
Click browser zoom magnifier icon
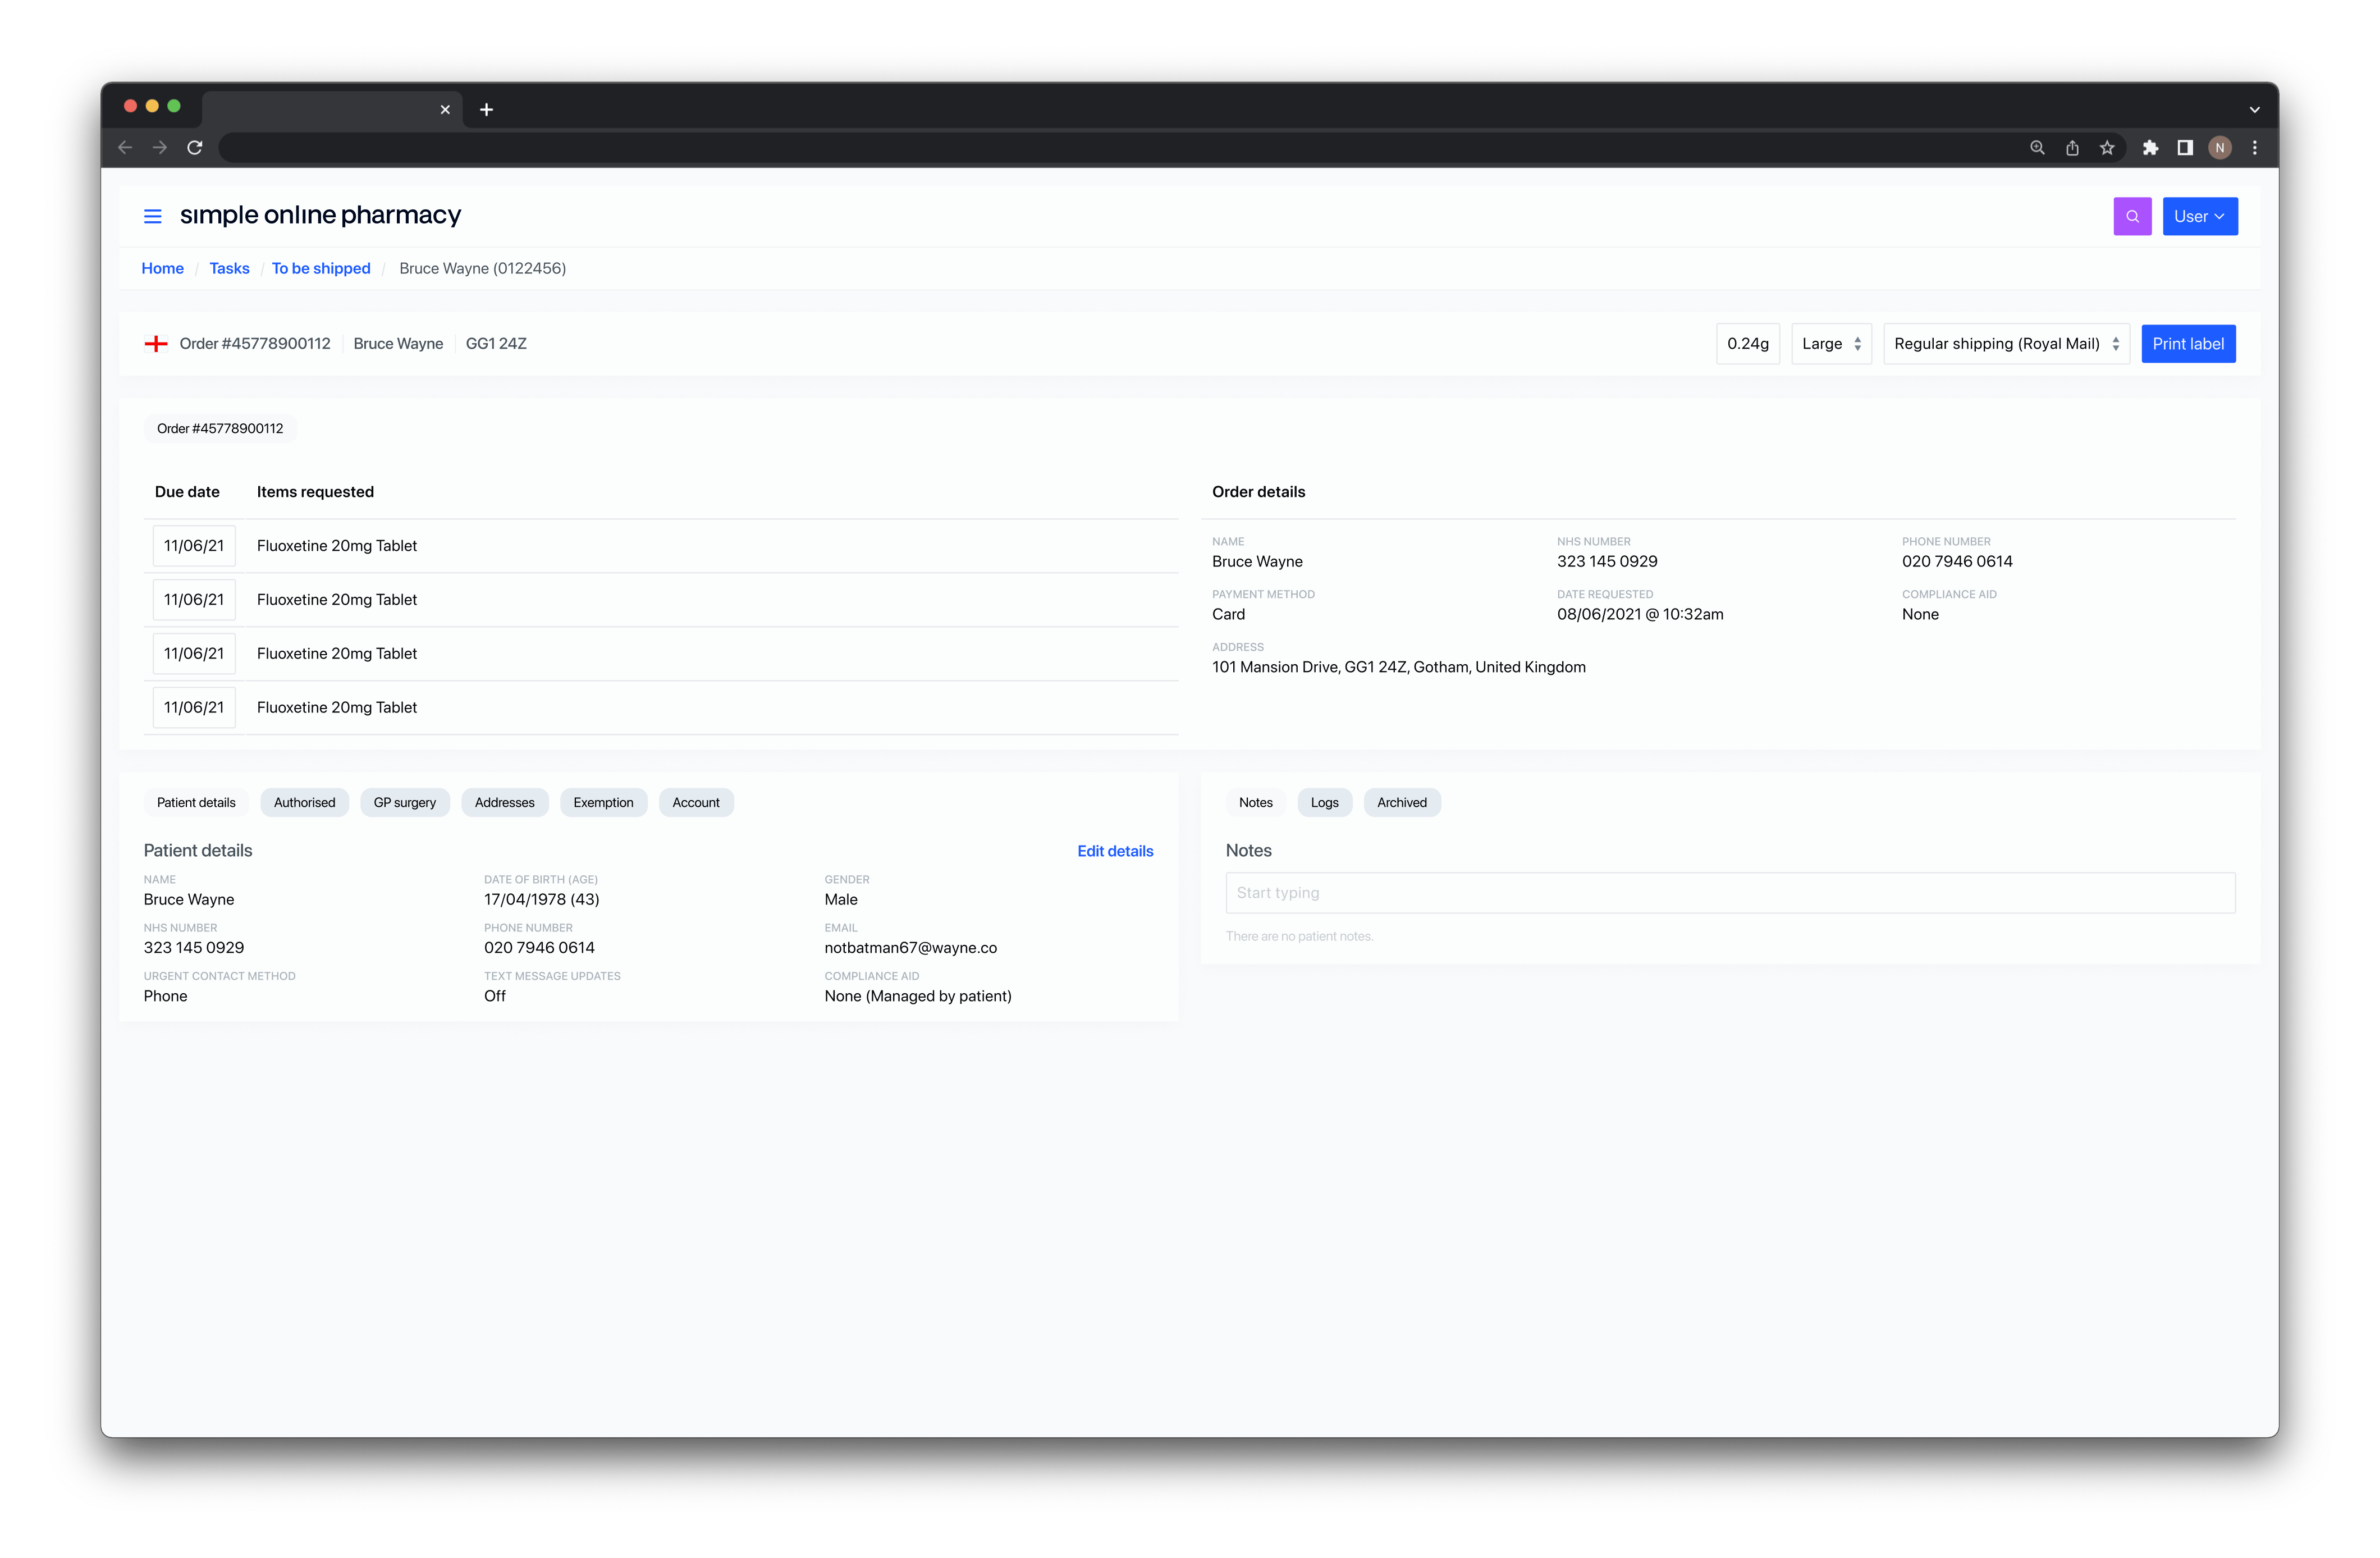[2037, 148]
